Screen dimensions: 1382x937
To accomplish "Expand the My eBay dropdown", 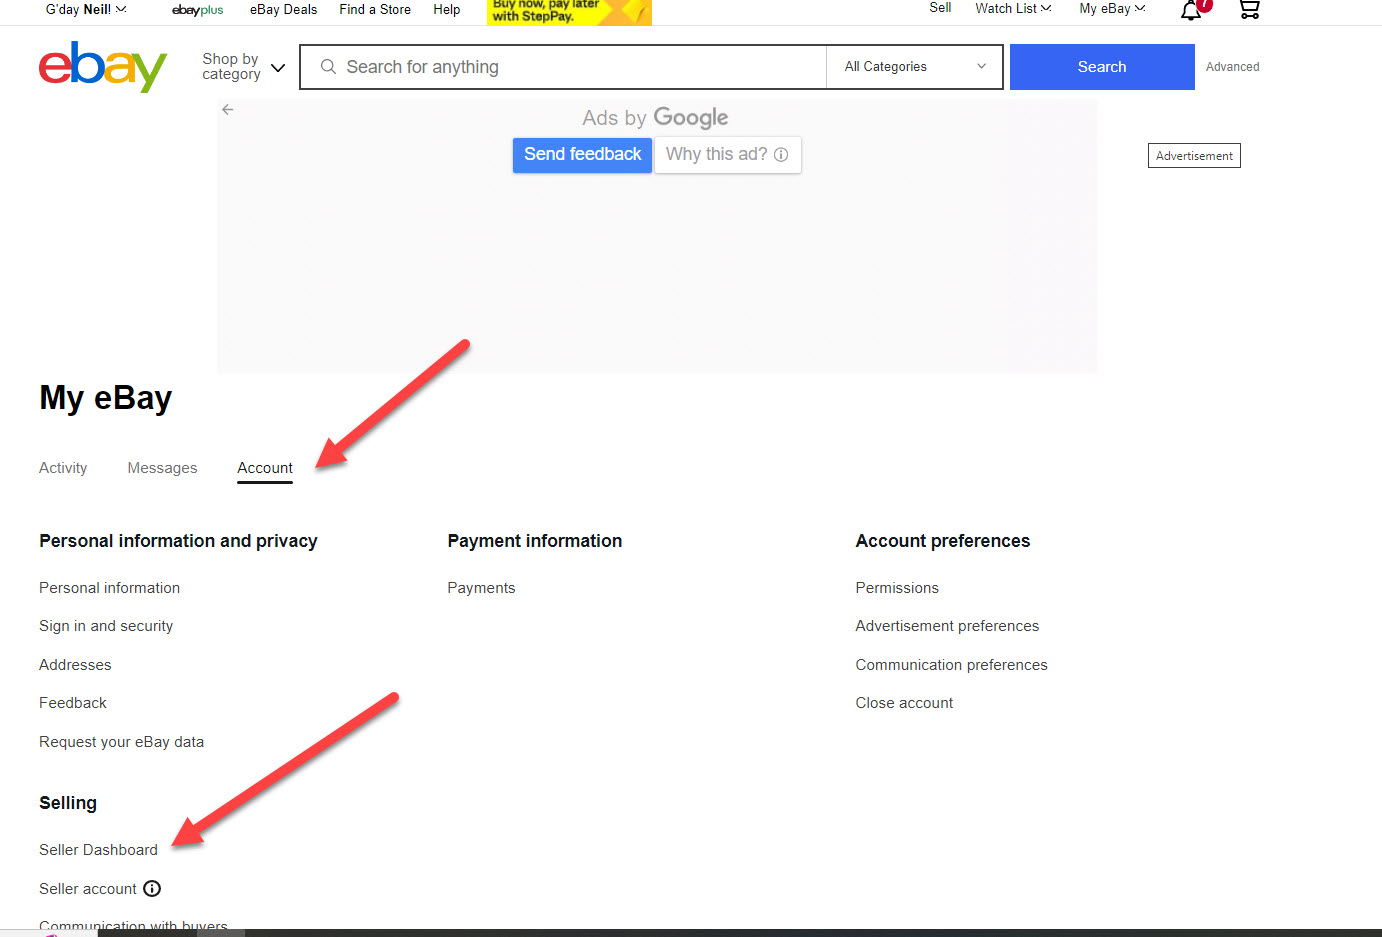I will (x=1112, y=8).
